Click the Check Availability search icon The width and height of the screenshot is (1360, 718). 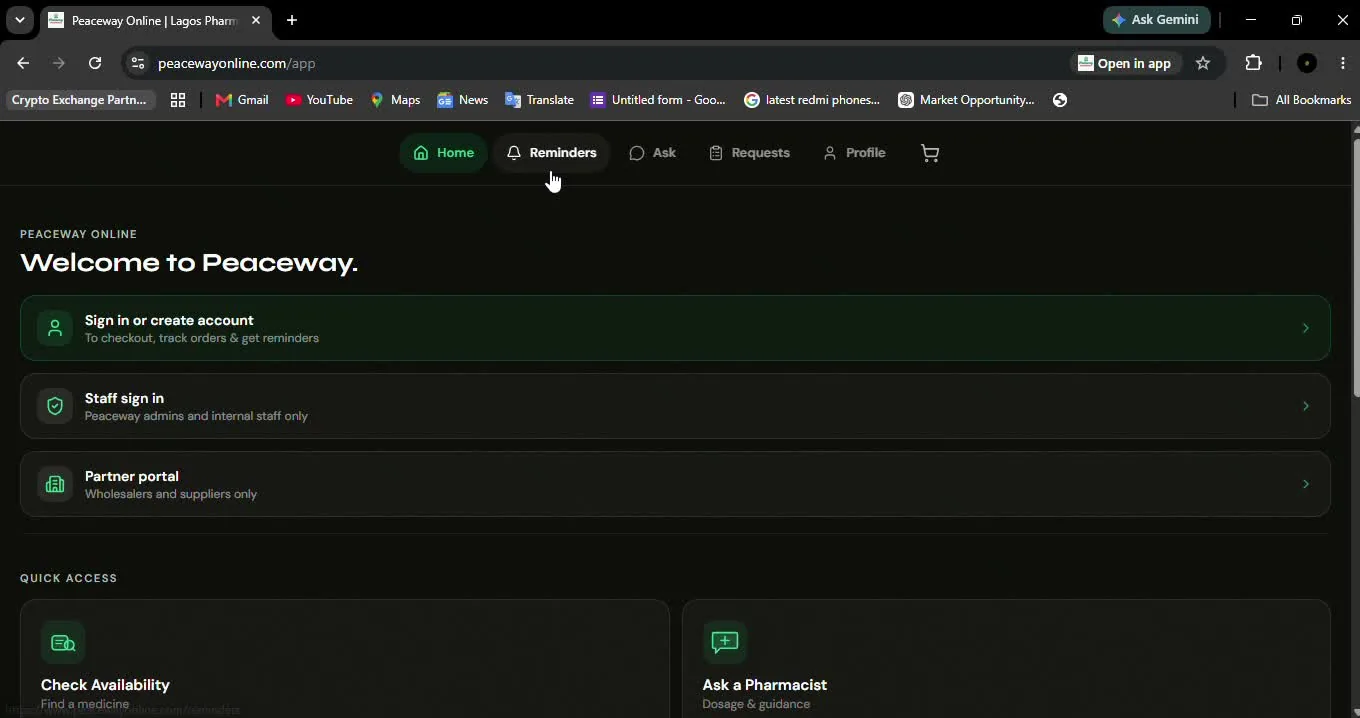(x=63, y=642)
